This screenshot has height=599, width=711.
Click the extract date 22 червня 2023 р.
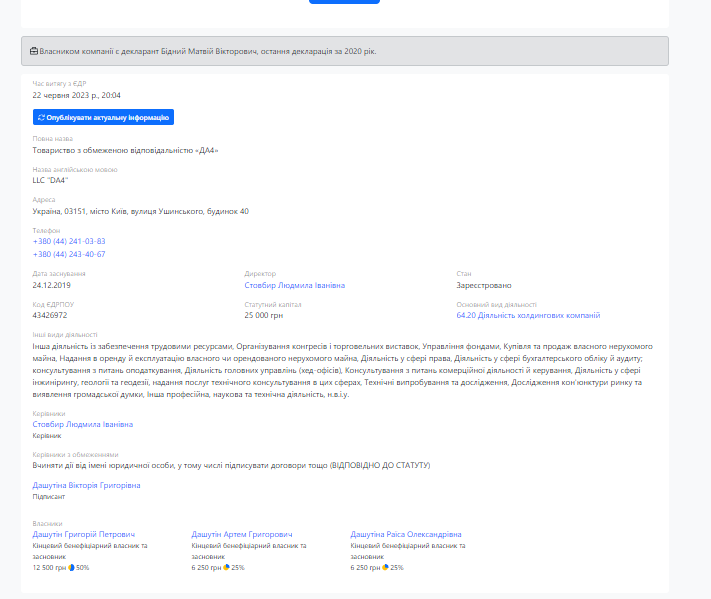[x=76, y=95]
